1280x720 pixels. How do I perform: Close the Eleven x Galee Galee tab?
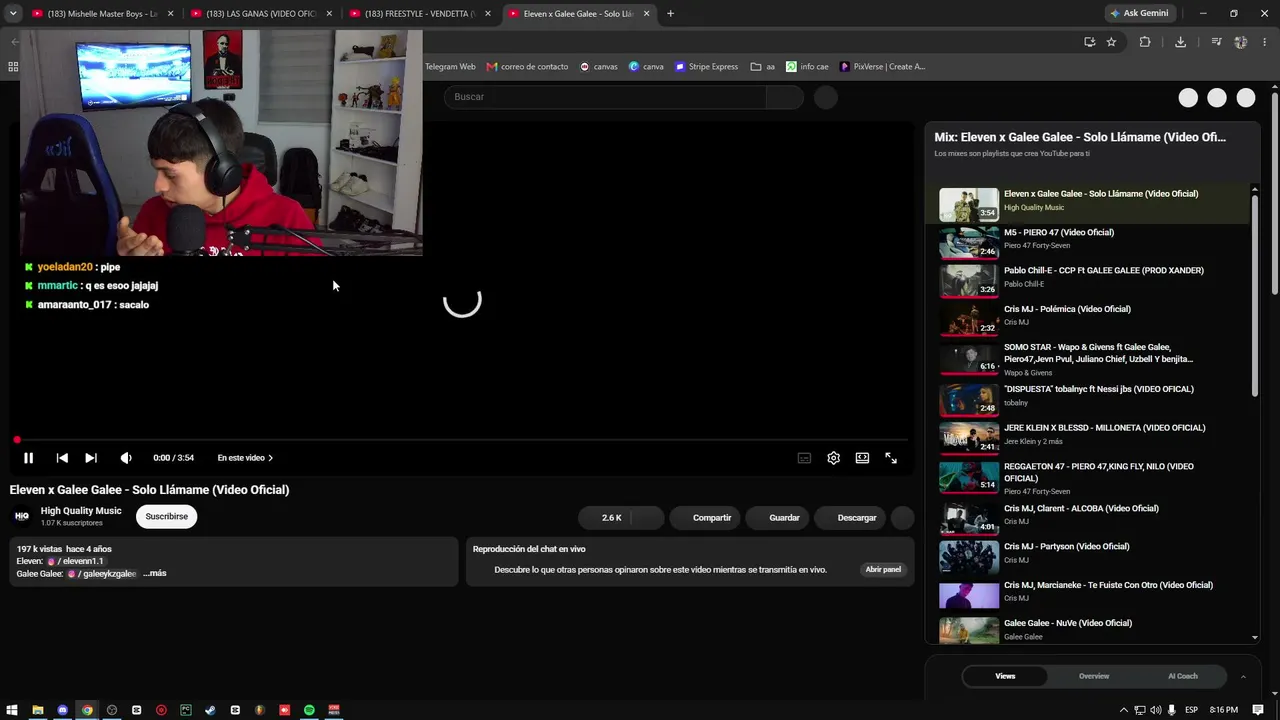[647, 14]
